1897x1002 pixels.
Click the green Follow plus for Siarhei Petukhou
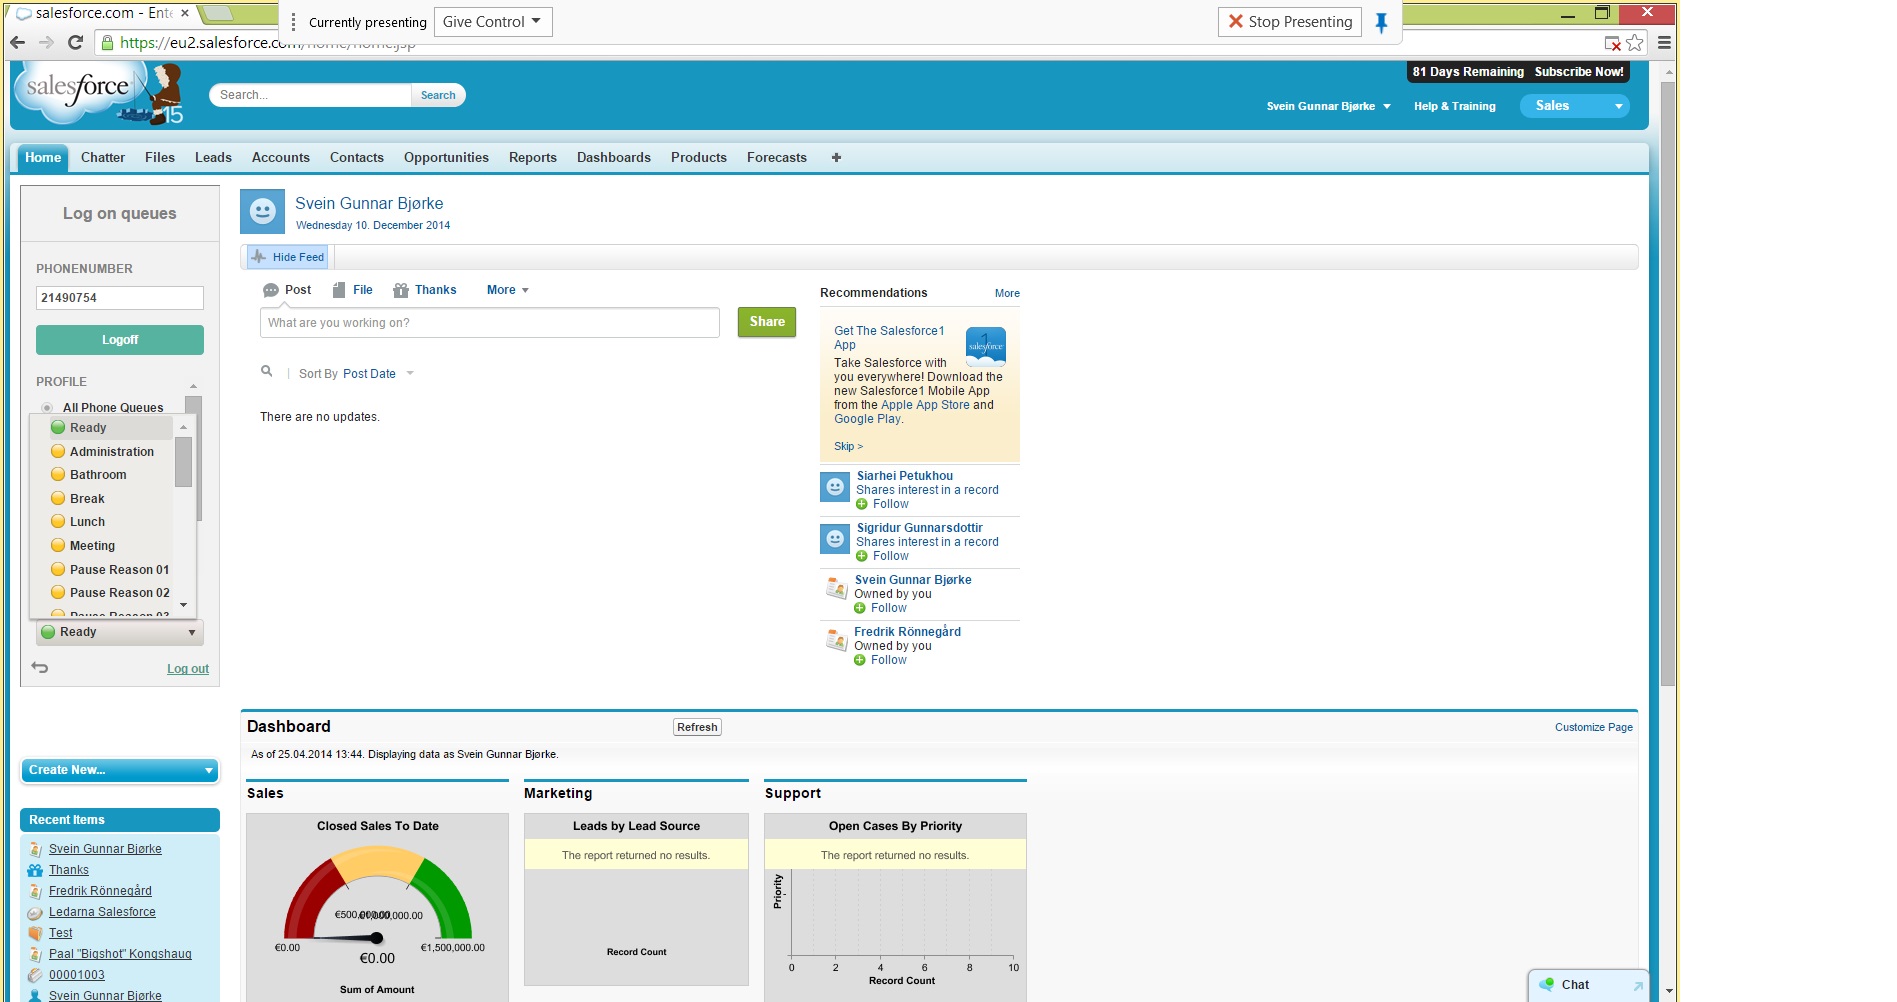(862, 504)
